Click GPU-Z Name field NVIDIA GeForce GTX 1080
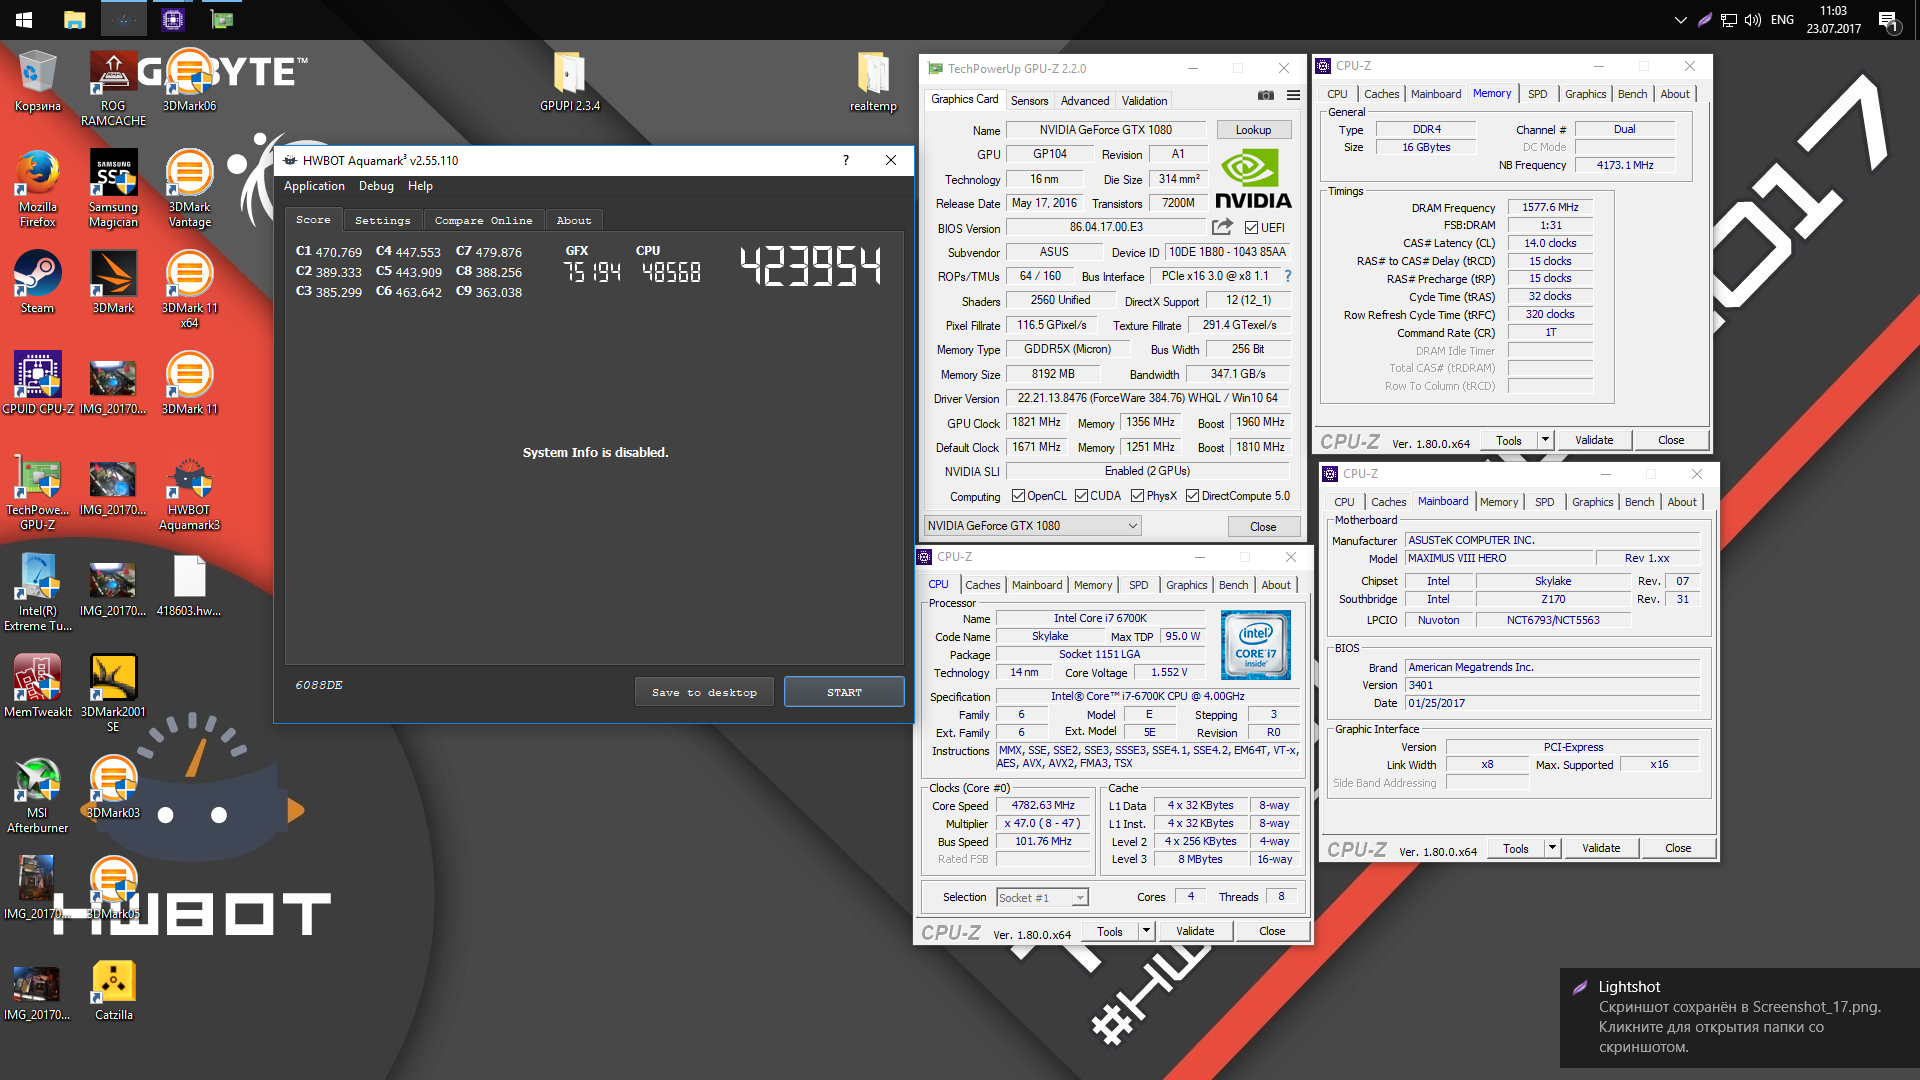The image size is (1920, 1080). (1105, 130)
